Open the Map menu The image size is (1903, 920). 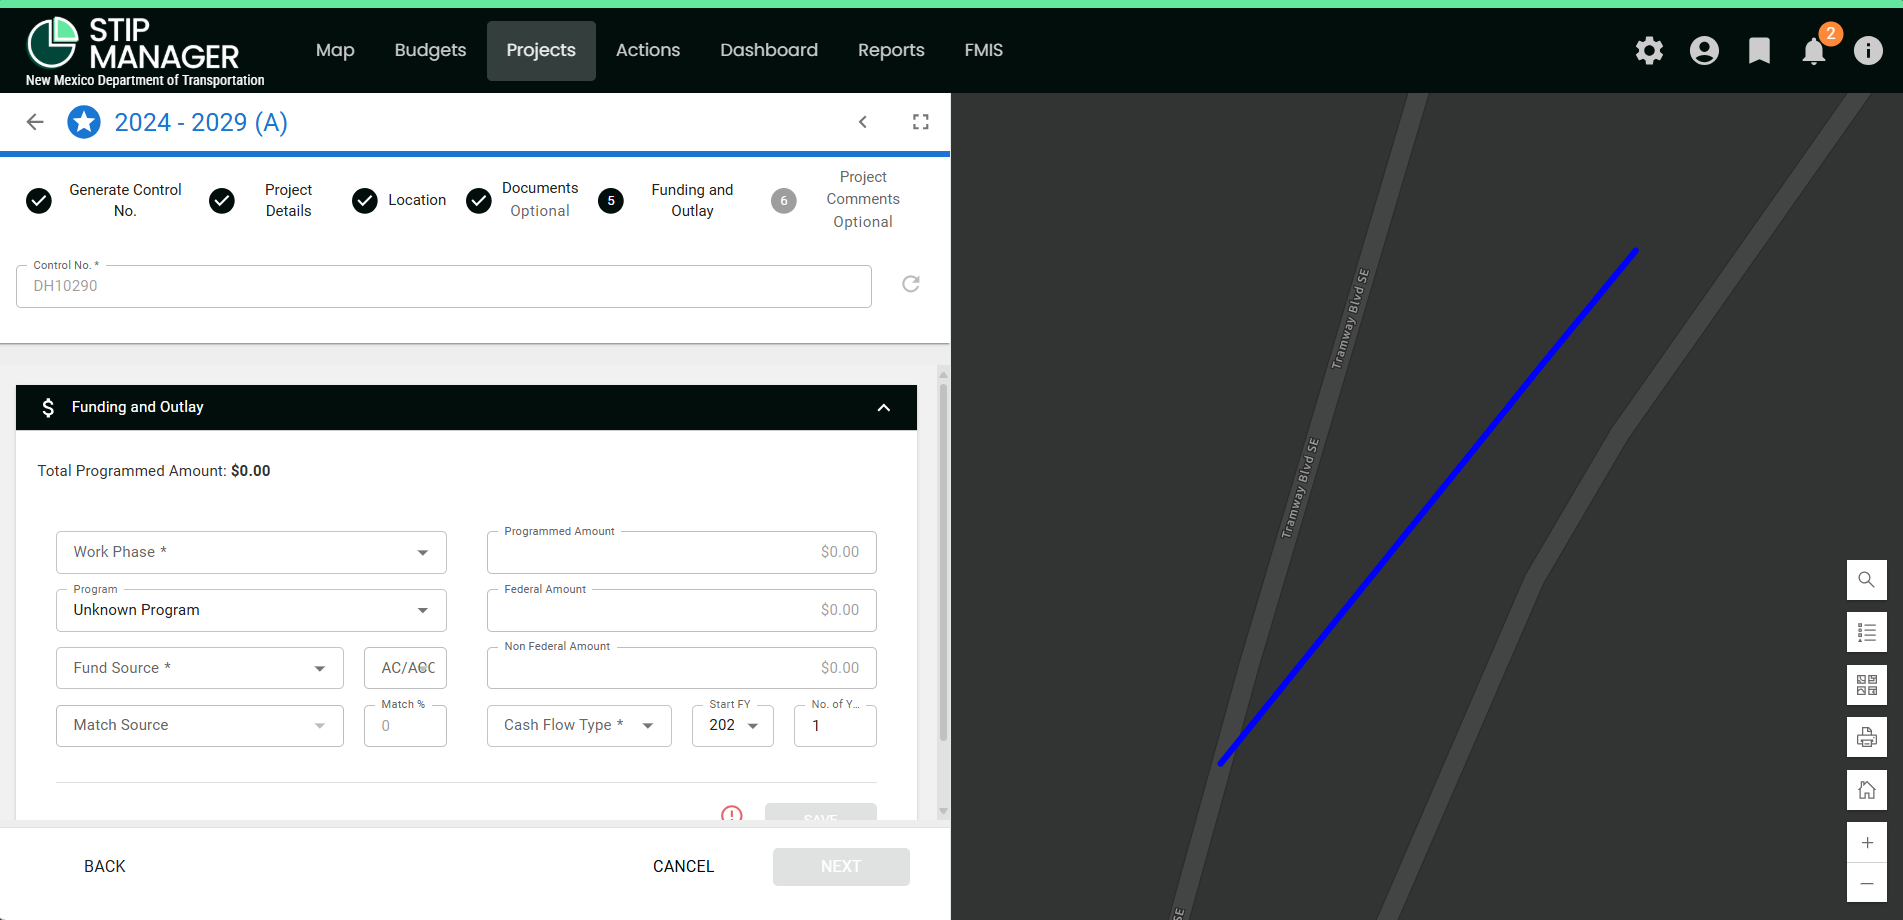[335, 50]
